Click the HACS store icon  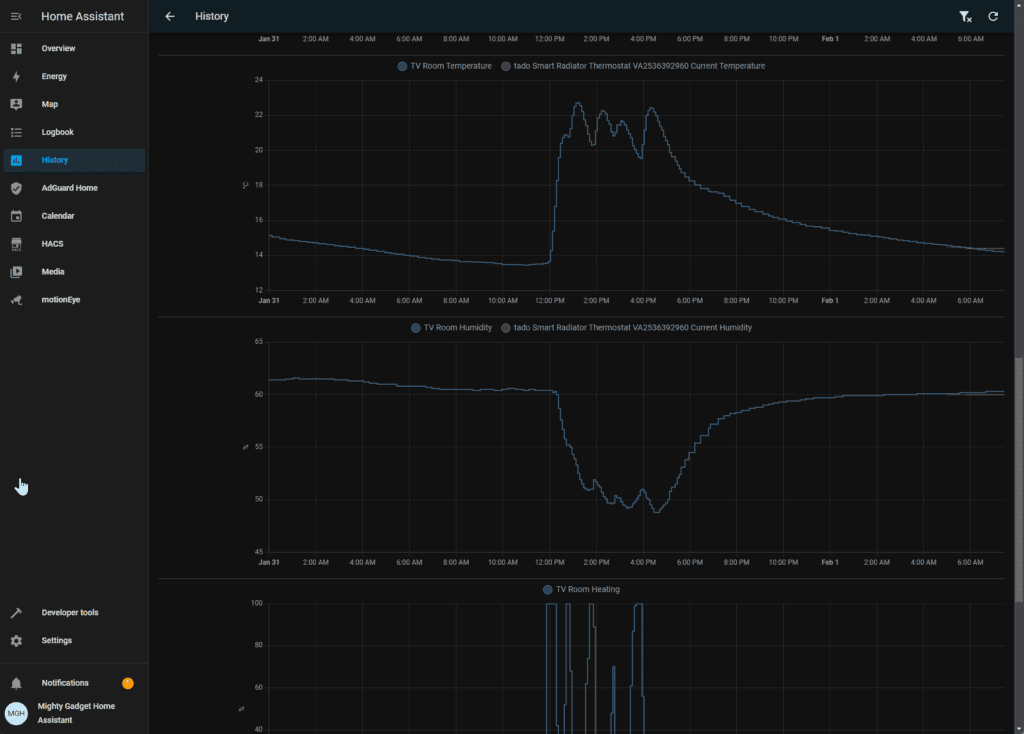point(16,244)
